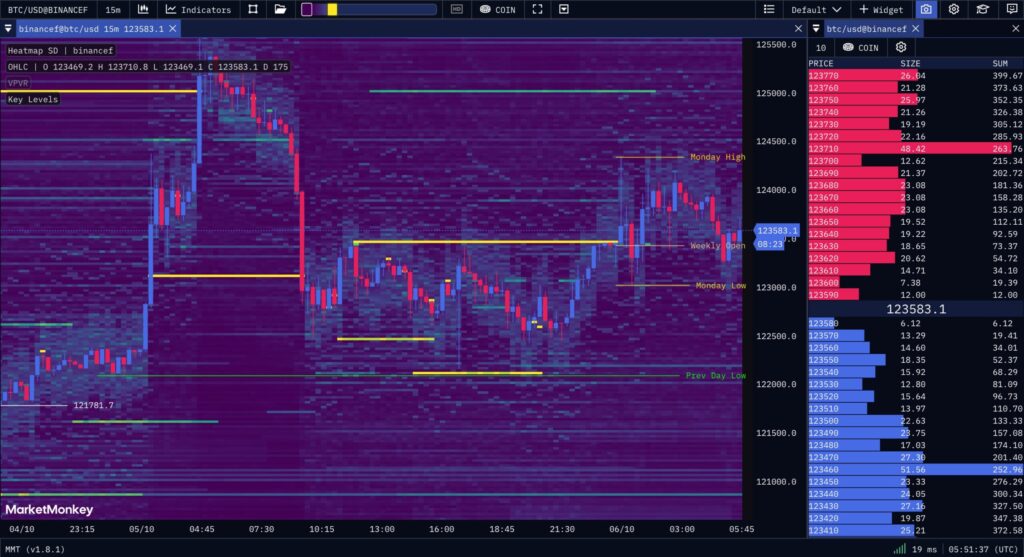Click the Prev Day Low level label

pos(715,375)
